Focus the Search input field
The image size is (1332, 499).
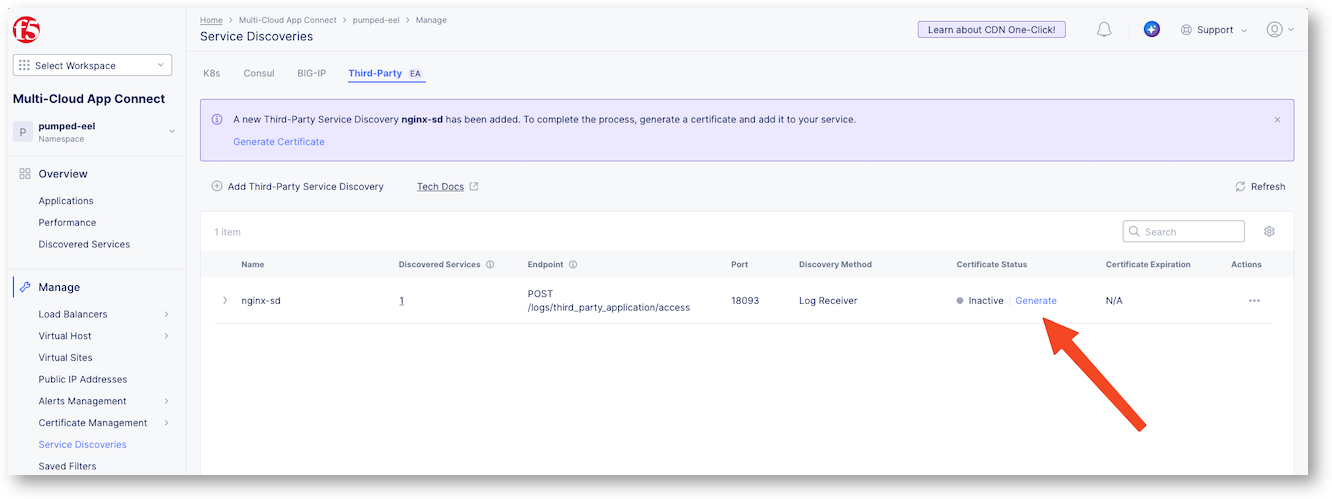(1184, 232)
